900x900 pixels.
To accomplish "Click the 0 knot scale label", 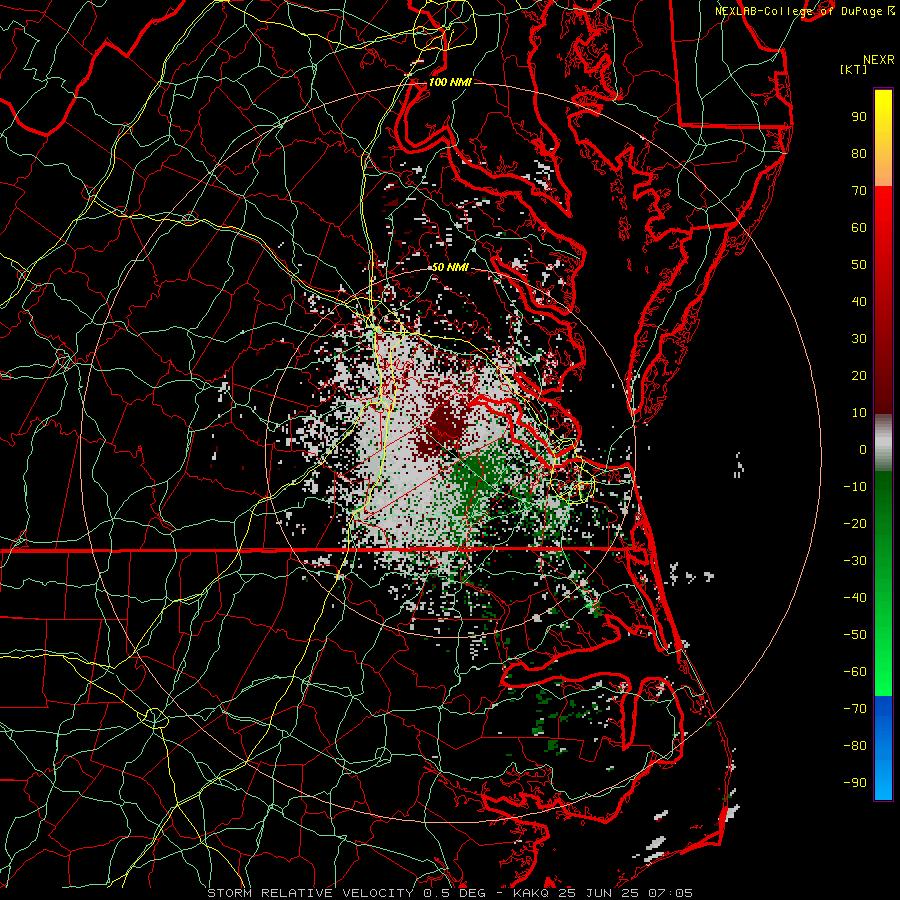I will [863, 449].
